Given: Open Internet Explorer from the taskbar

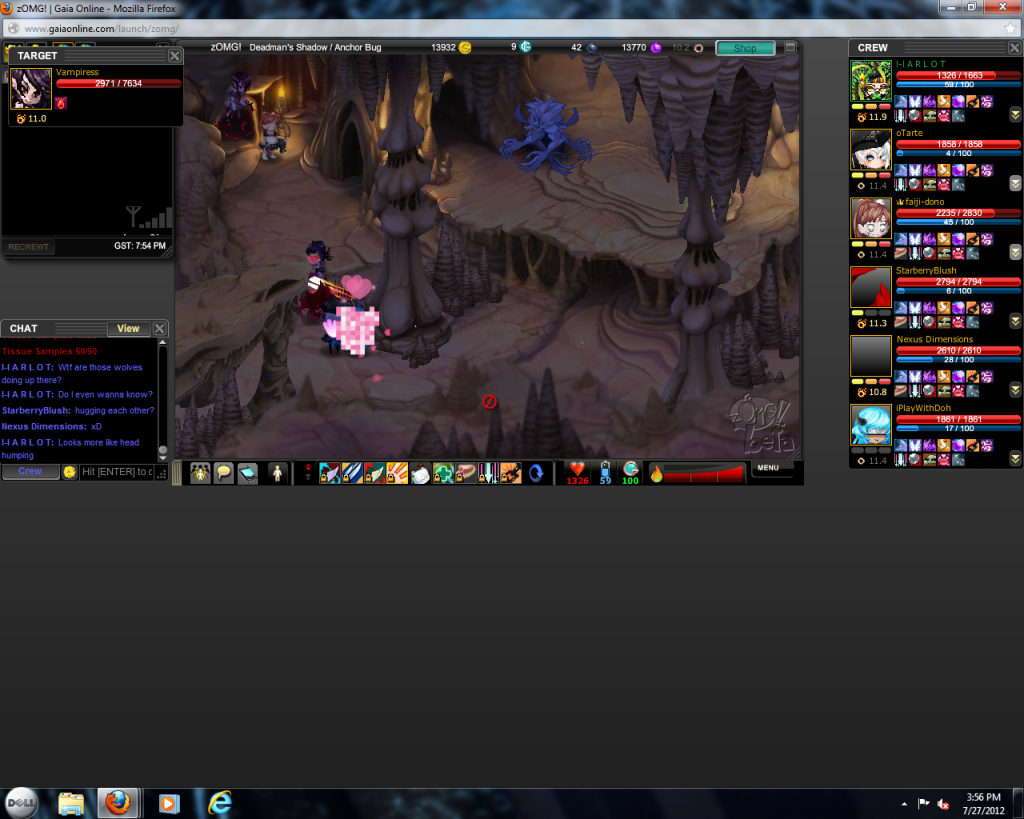Looking at the screenshot, I should point(220,803).
